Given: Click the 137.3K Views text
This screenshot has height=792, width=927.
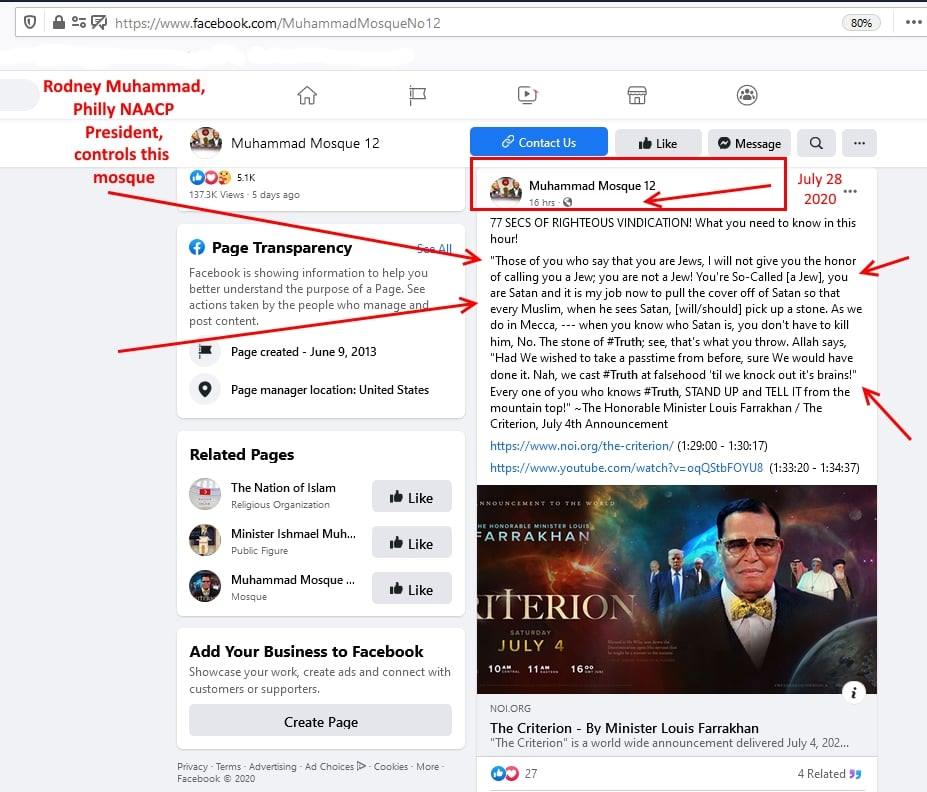Looking at the screenshot, I should pyautogui.click(x=216, y=194).
